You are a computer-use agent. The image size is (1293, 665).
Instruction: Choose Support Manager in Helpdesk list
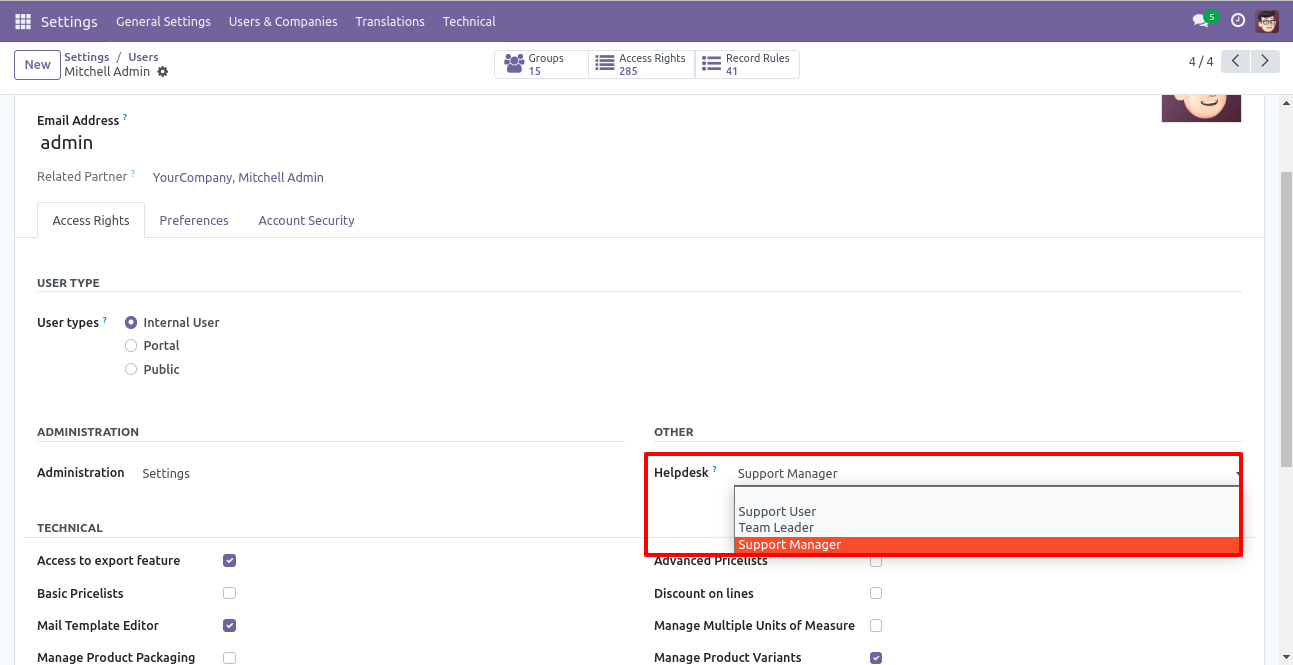[987, 545]
